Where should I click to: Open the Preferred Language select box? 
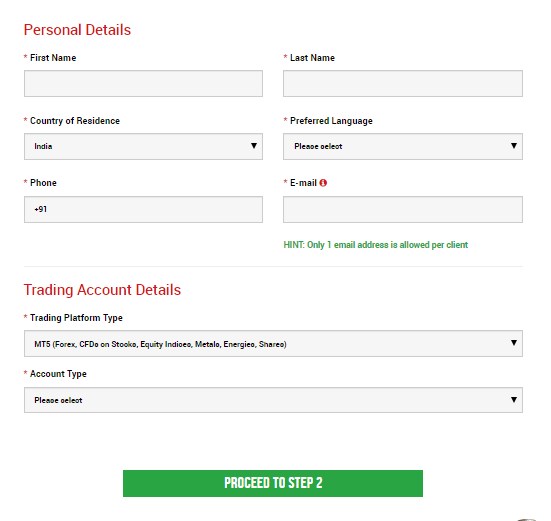tap(403, 146)
